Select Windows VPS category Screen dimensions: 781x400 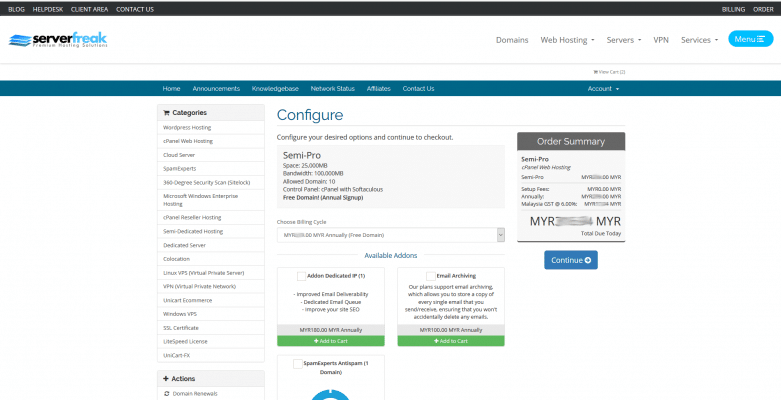pyautogui.click(x=211, y=314)
